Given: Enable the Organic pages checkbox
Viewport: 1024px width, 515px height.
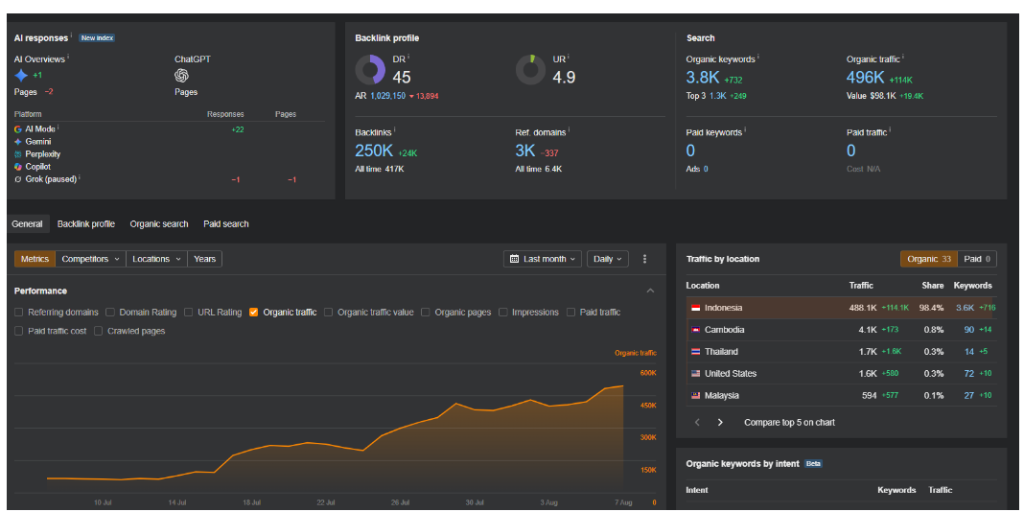Looking at the screenshot, I should click(425, 313).
